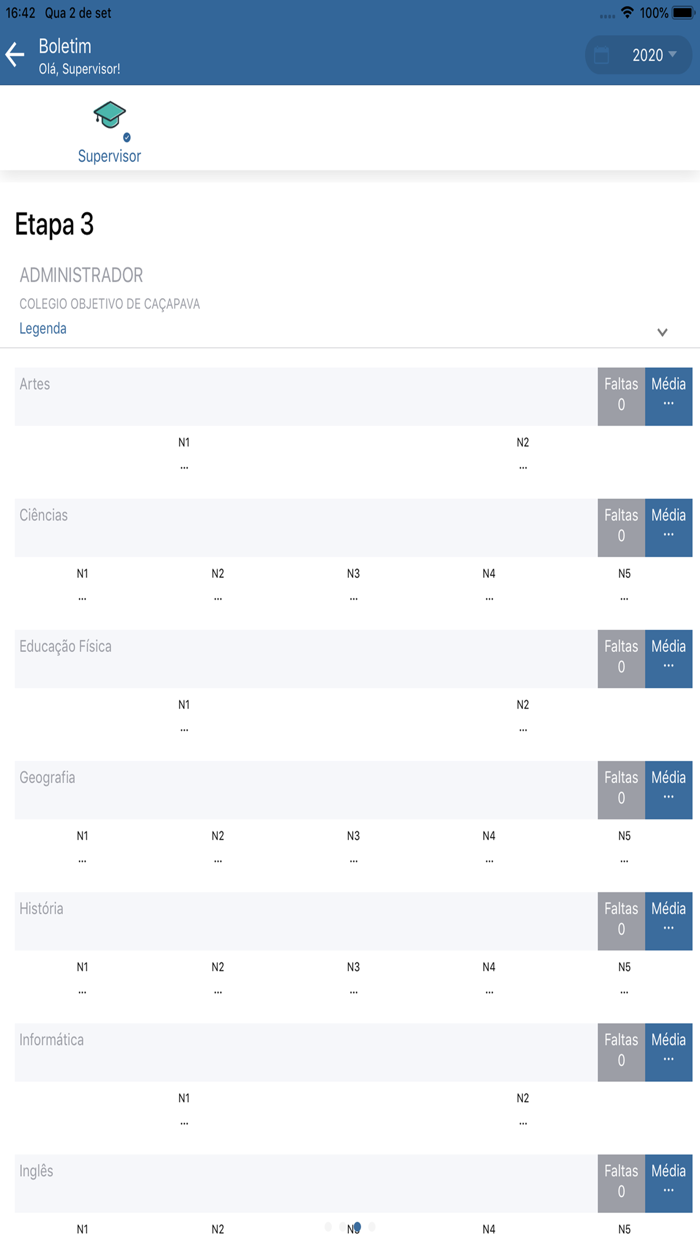The image size is (700, 1244).
Task: Click the Média button for Artes
Action: point(668,396)
